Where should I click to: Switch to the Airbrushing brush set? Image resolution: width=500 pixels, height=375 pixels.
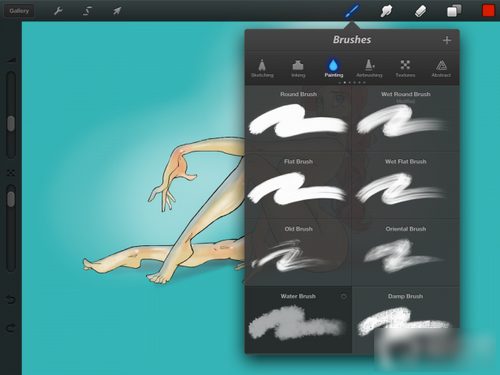(369, 68)
